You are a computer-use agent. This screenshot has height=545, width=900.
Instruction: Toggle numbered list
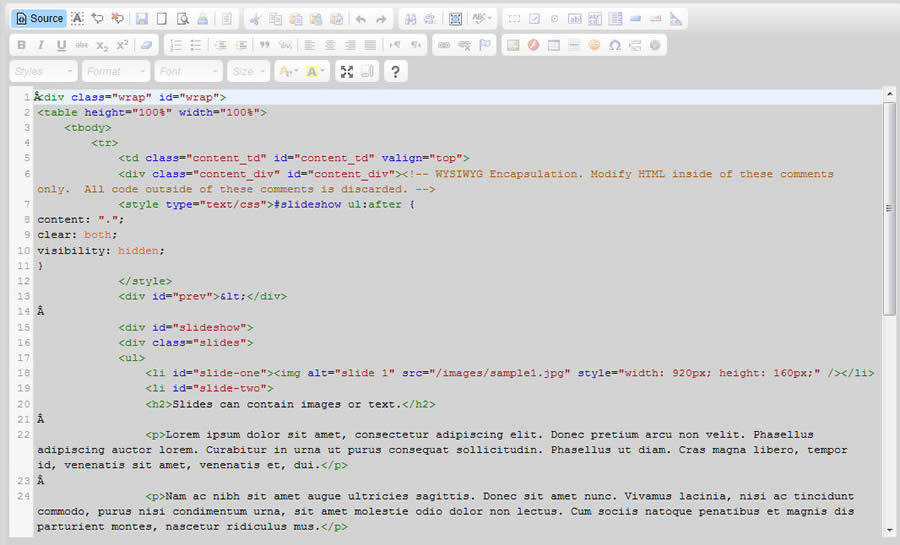click(x=176, y=45)
